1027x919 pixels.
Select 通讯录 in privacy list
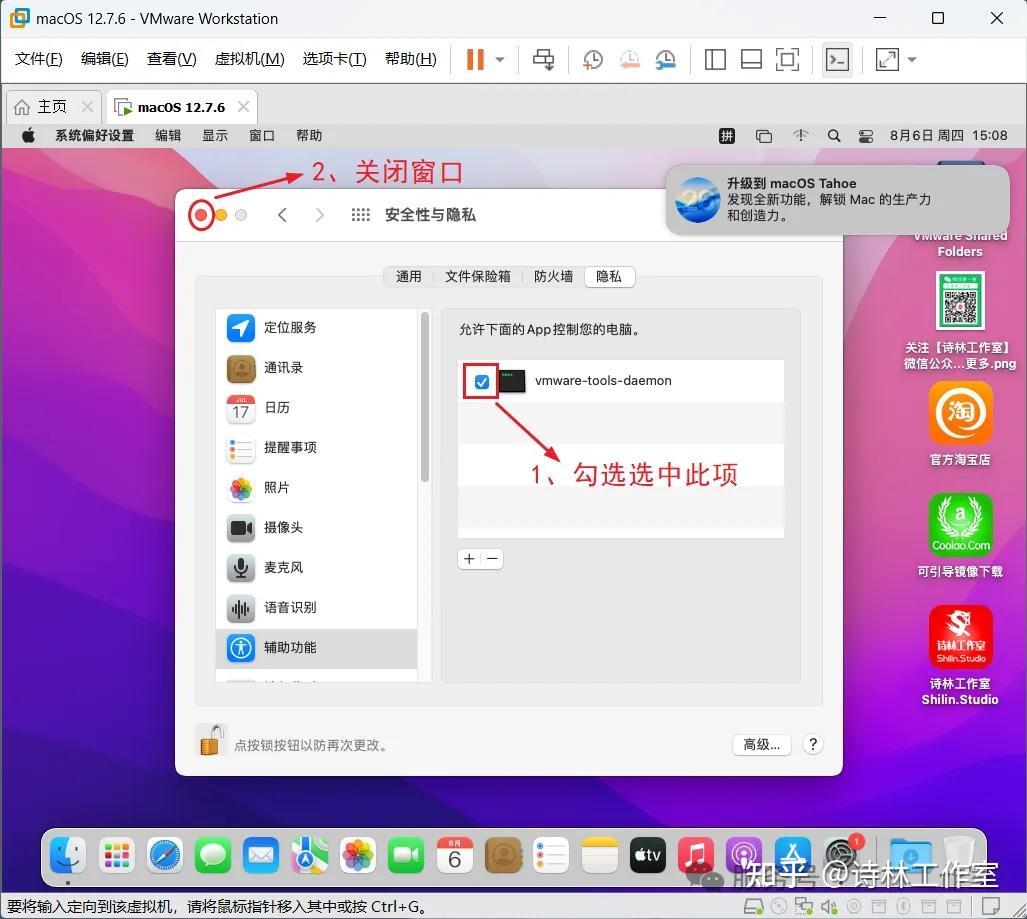pos(316,368)
